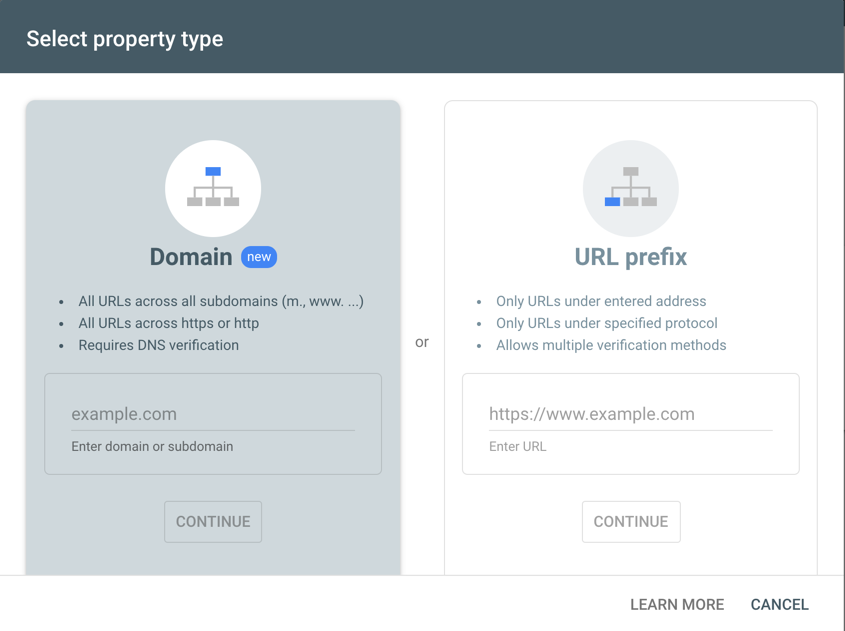Click the blue node in the Domain diagram
The width and height of the screenshot is (845, 631).
point(213,172)
